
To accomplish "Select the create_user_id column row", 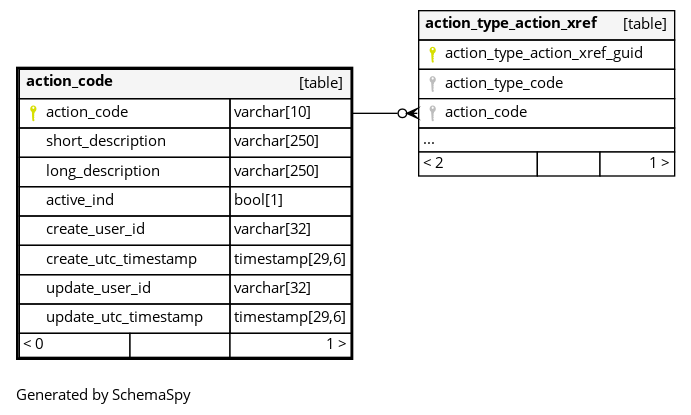I will click(x=185, y=230).
